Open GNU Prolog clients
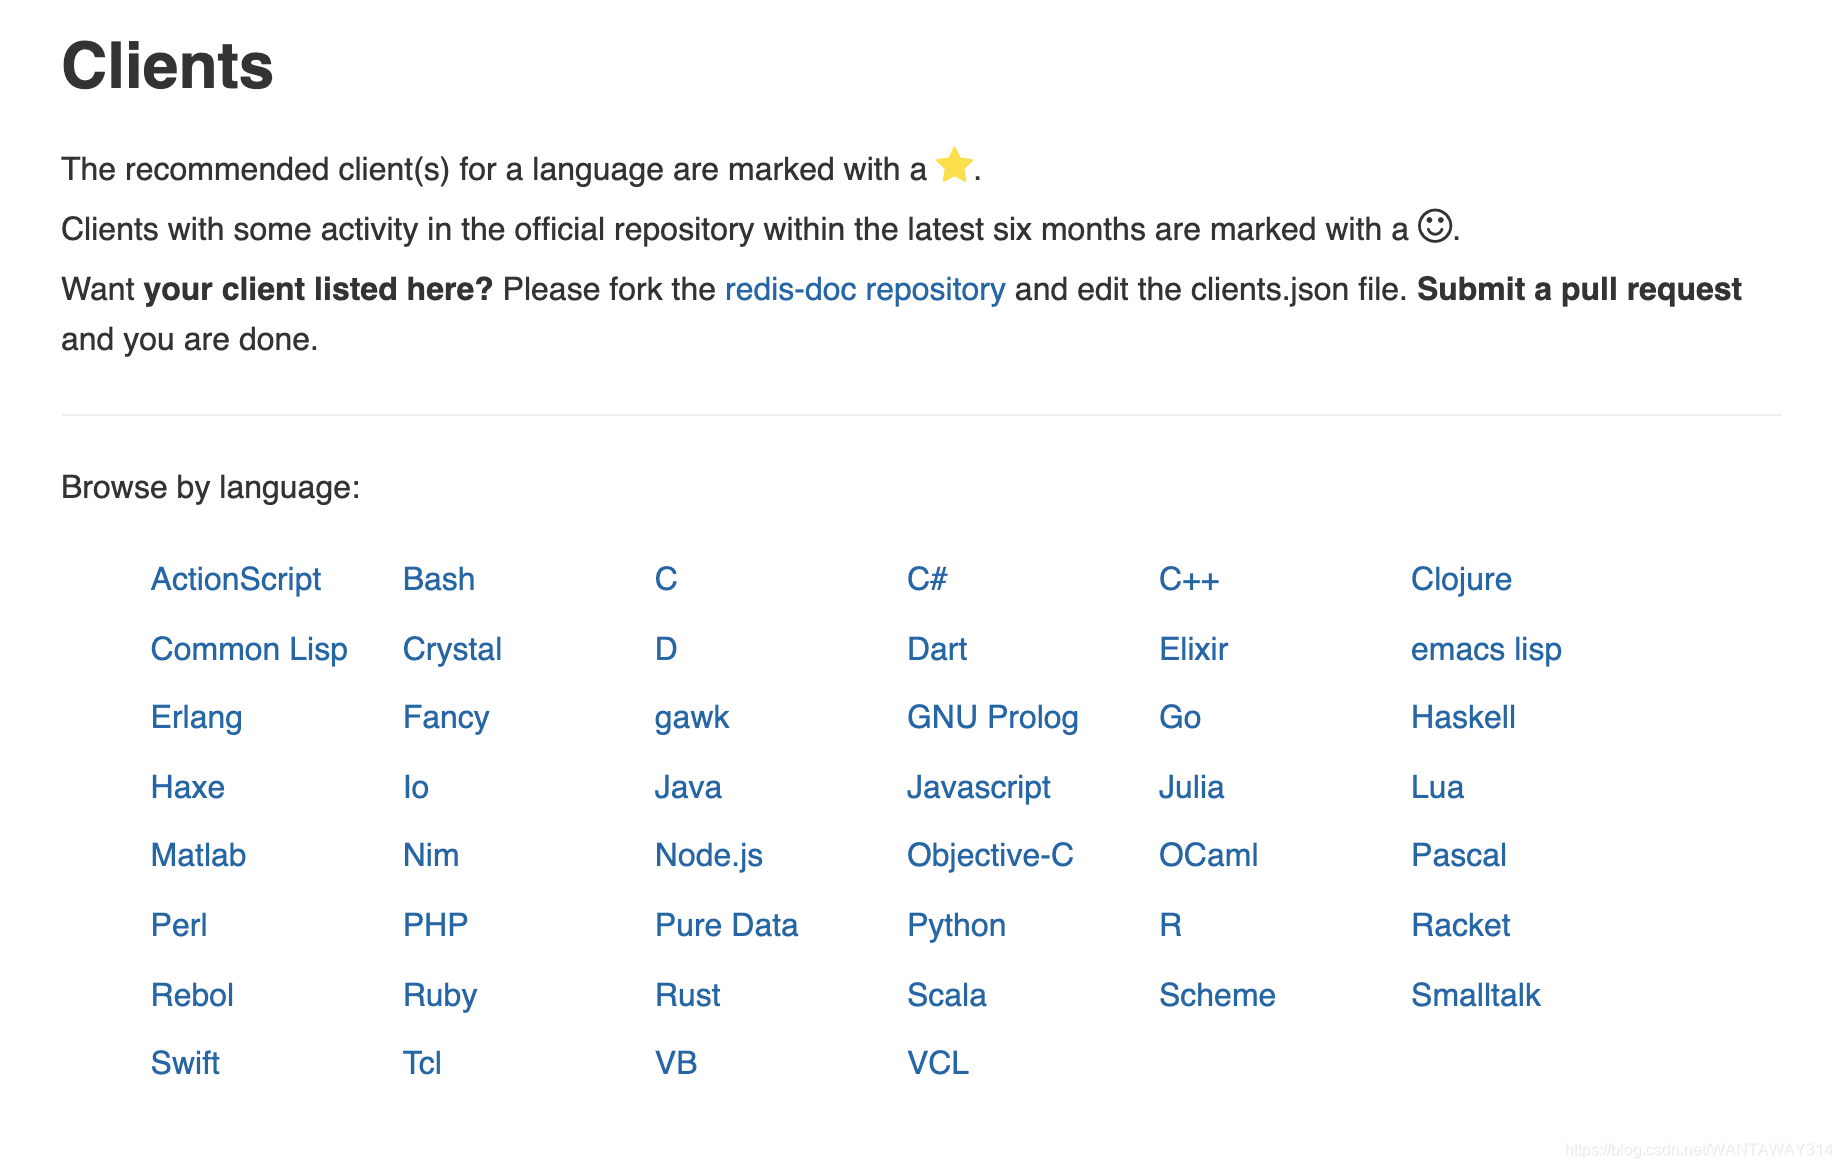Viewport: 1842px width, 1168px height. [x=993, y=717]
